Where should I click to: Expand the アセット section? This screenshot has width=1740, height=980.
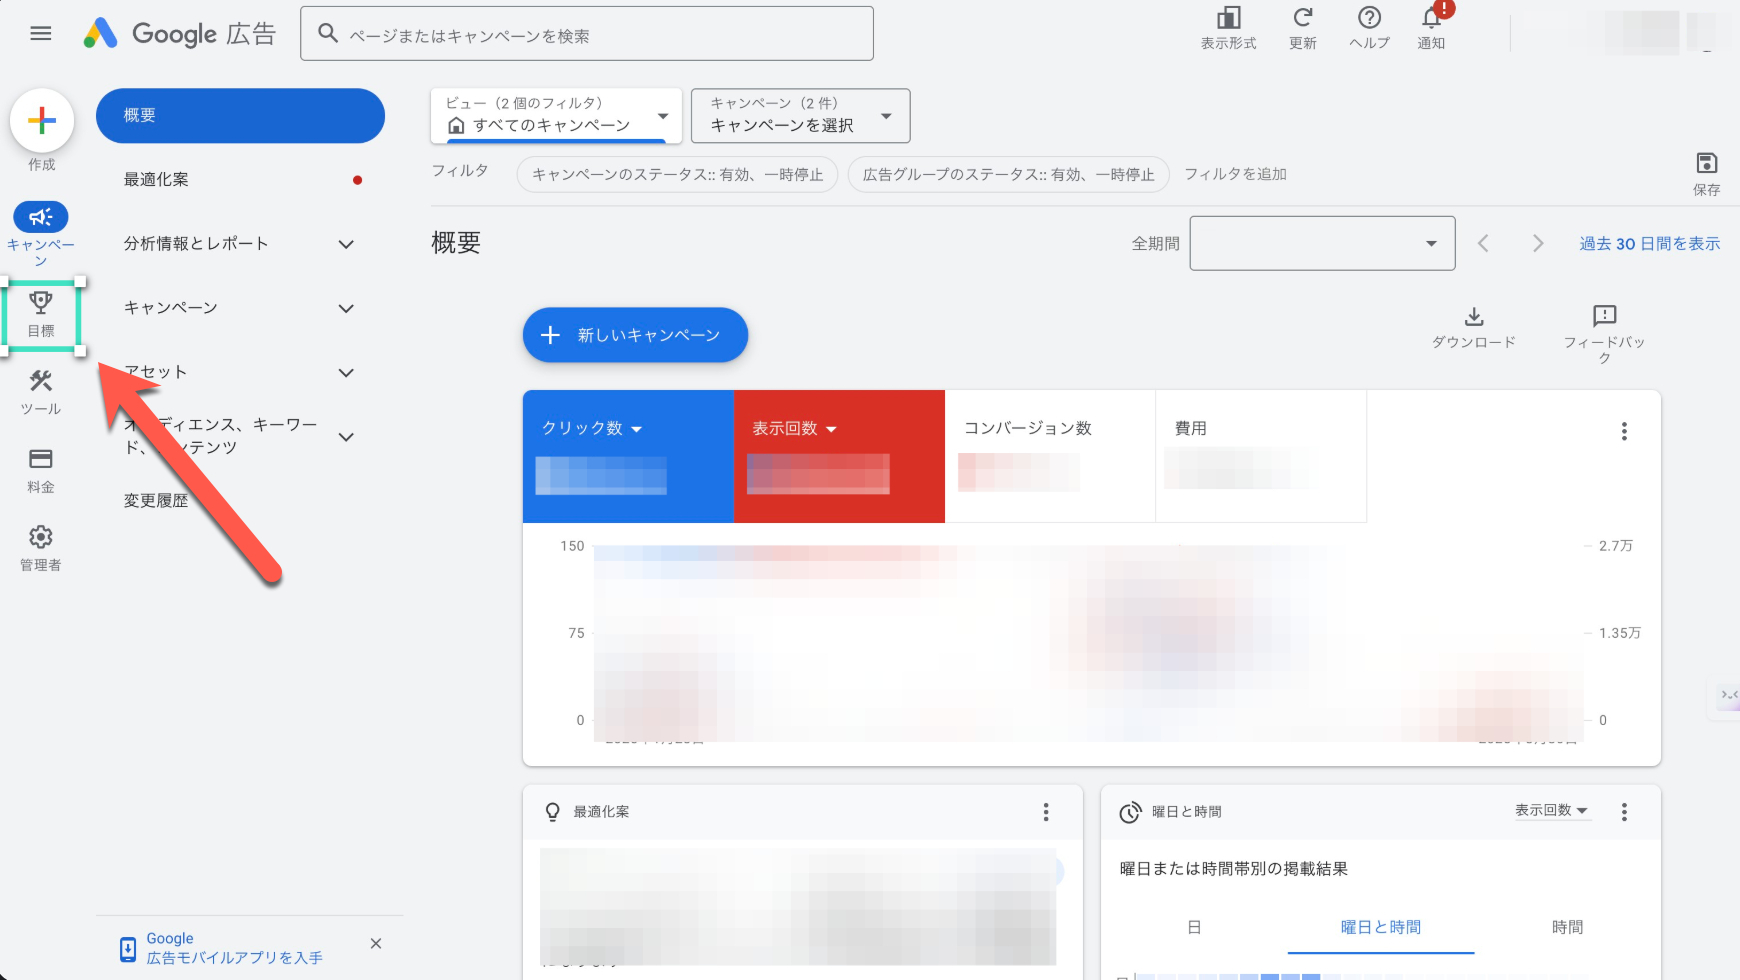click(x=346, y=372)
